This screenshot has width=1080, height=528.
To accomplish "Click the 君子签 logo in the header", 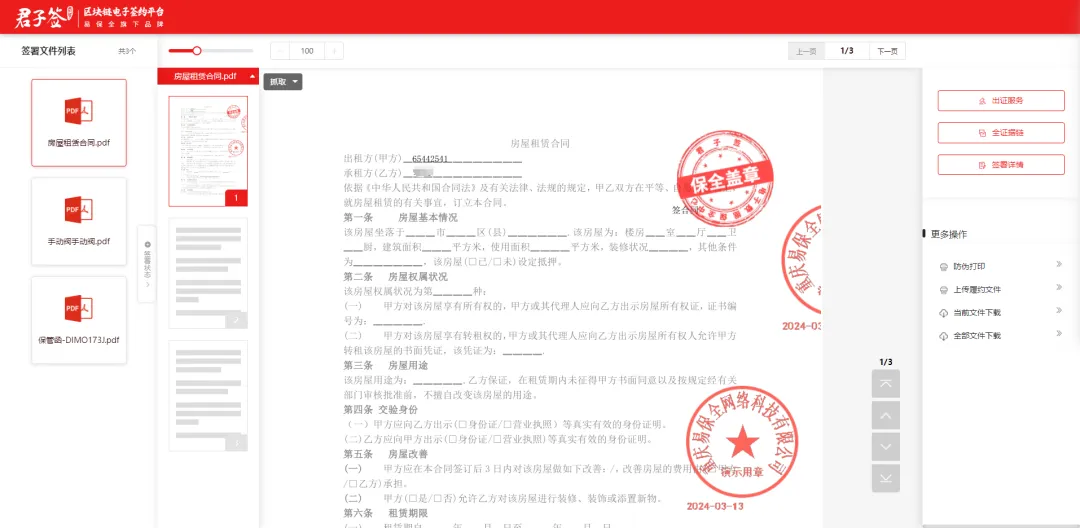I will pyautogui.click(x=43, y=17).
